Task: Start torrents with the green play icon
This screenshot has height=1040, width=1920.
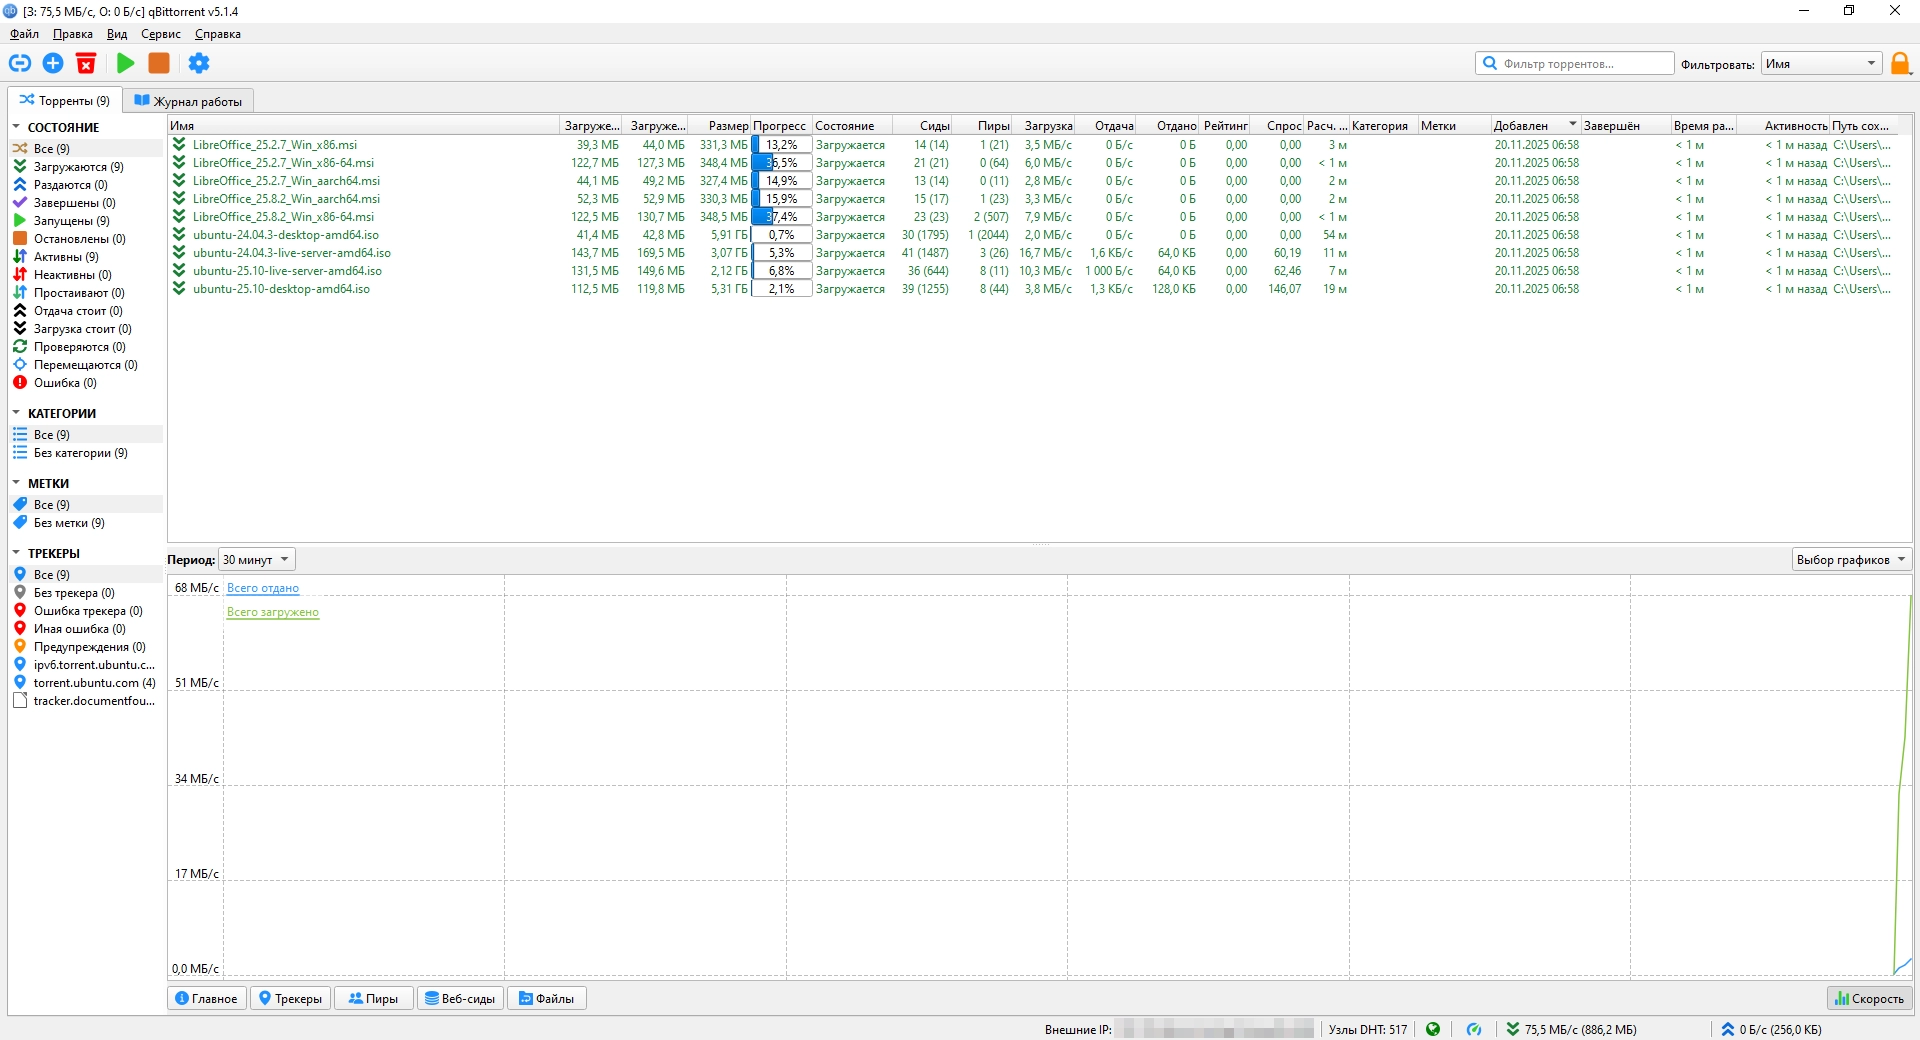Action: 125,64
